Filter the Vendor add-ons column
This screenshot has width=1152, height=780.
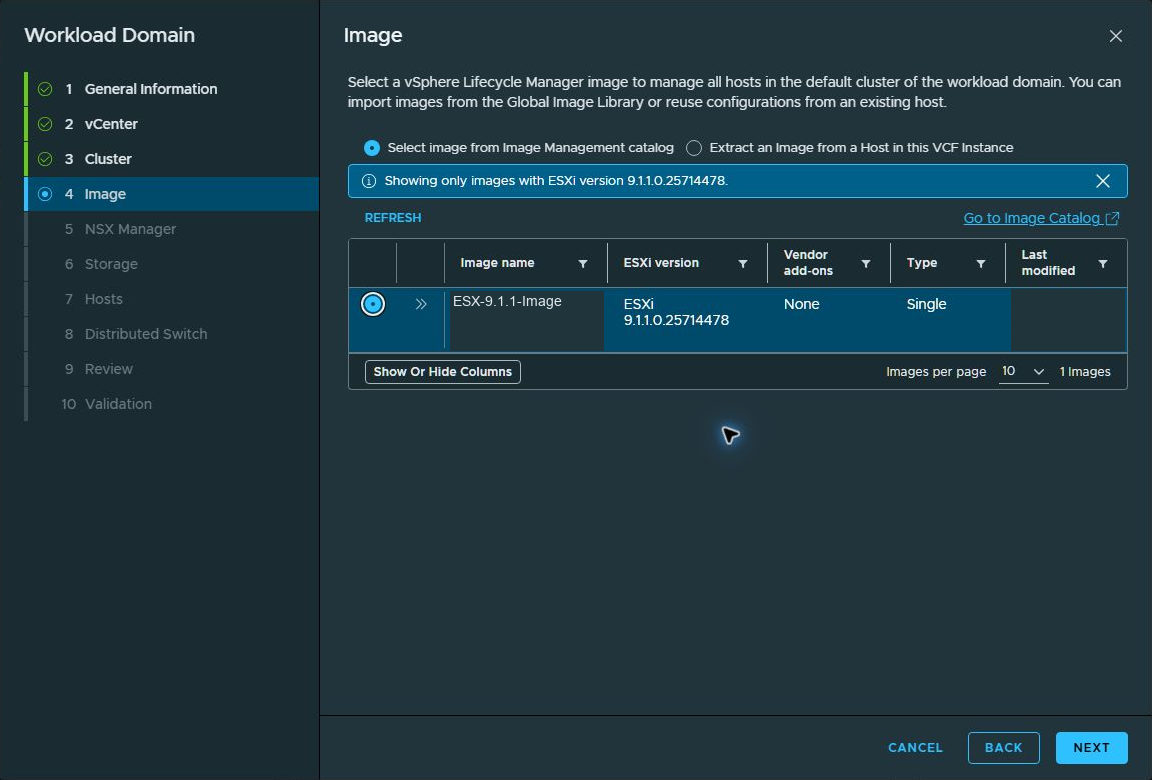click(865, 264)
